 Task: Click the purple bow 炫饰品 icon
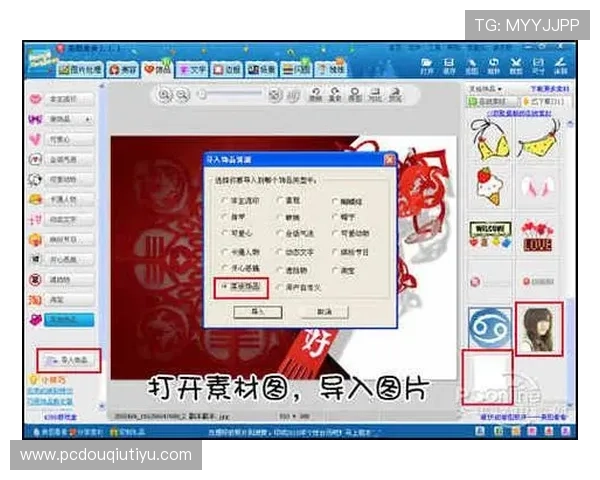click(x=35, y=119)
